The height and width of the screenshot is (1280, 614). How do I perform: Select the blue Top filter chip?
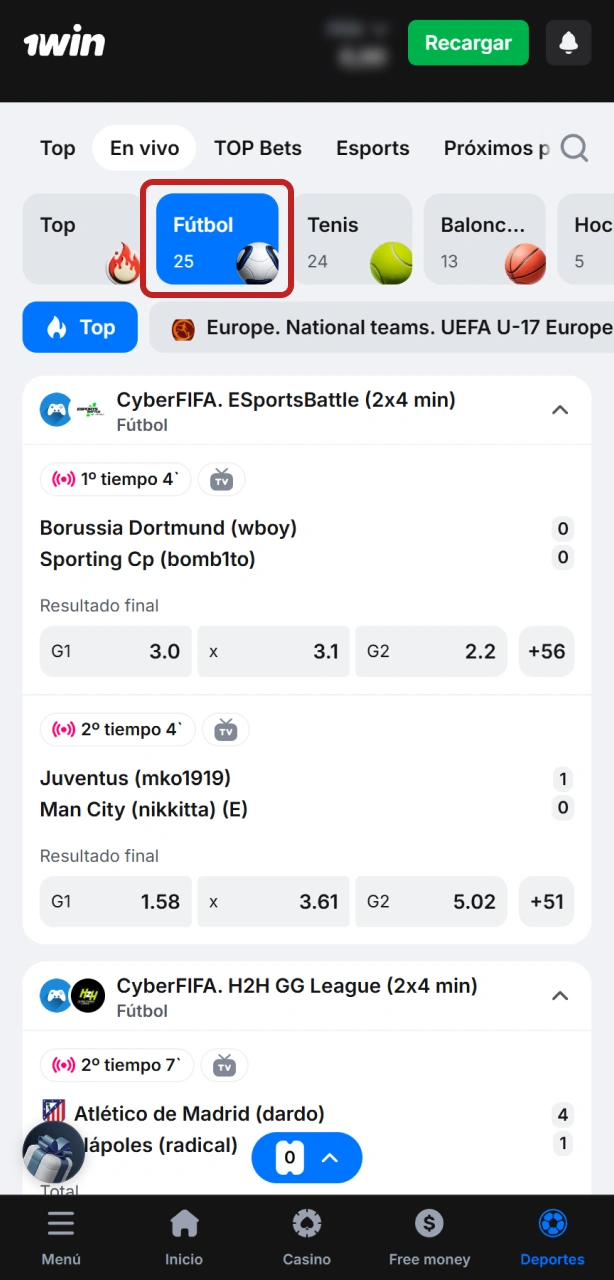click(x=80, y=327)
